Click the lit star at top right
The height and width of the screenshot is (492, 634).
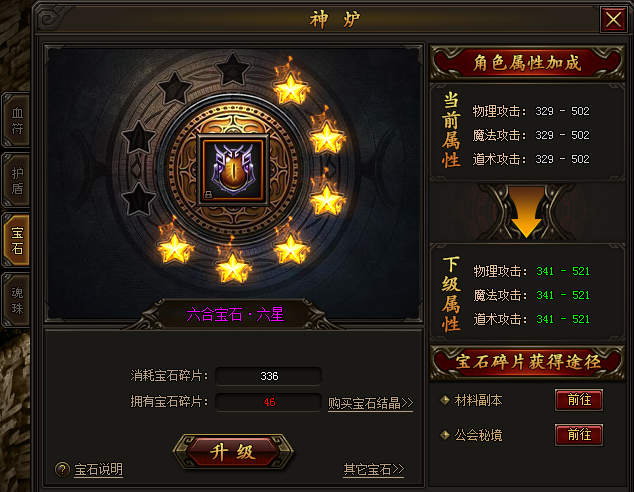pyautogui.click(x=291, y=87)
